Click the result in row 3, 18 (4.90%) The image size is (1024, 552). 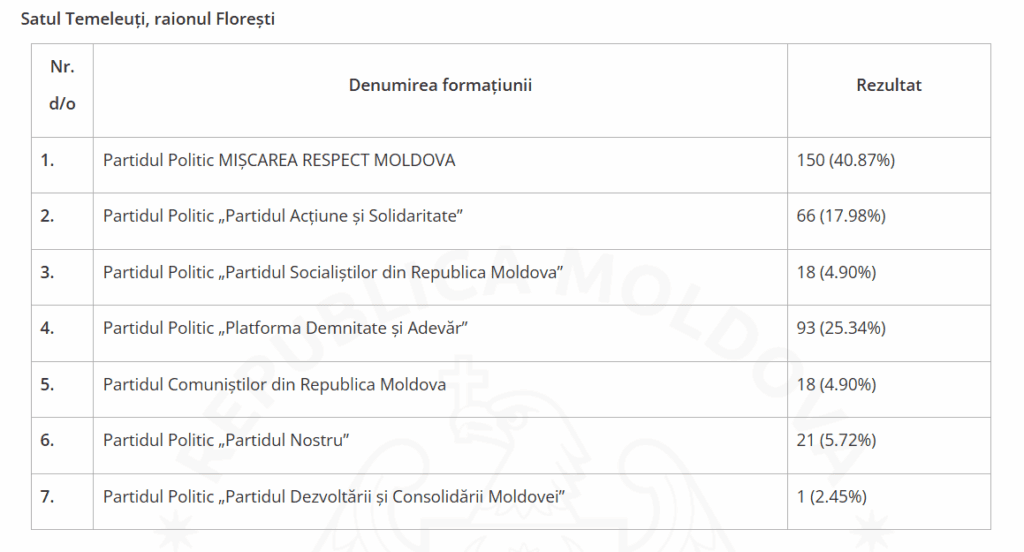(x=836, y=272)
